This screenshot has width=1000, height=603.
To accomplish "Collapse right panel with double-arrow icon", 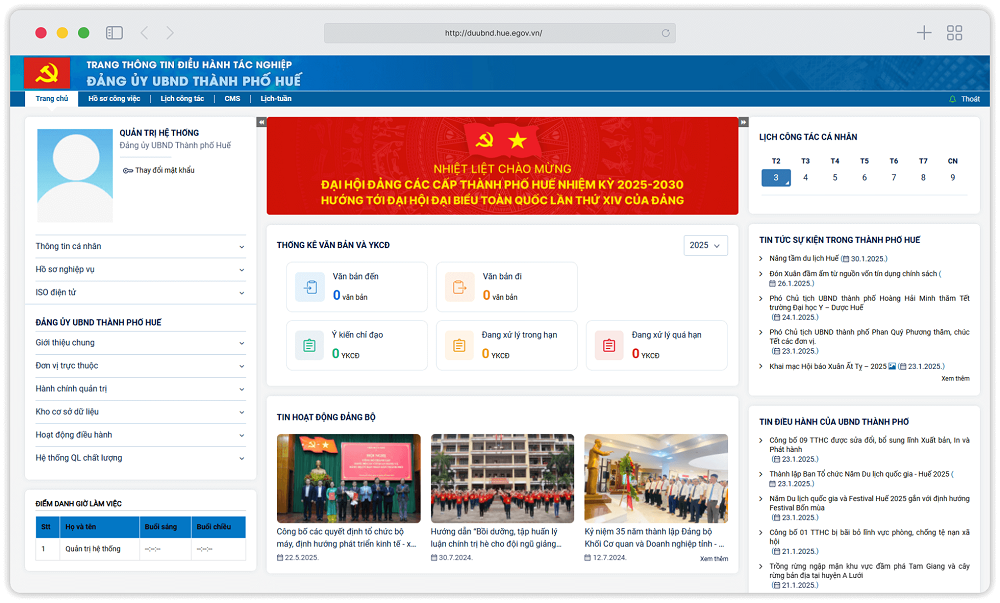I will pos(743,122).
